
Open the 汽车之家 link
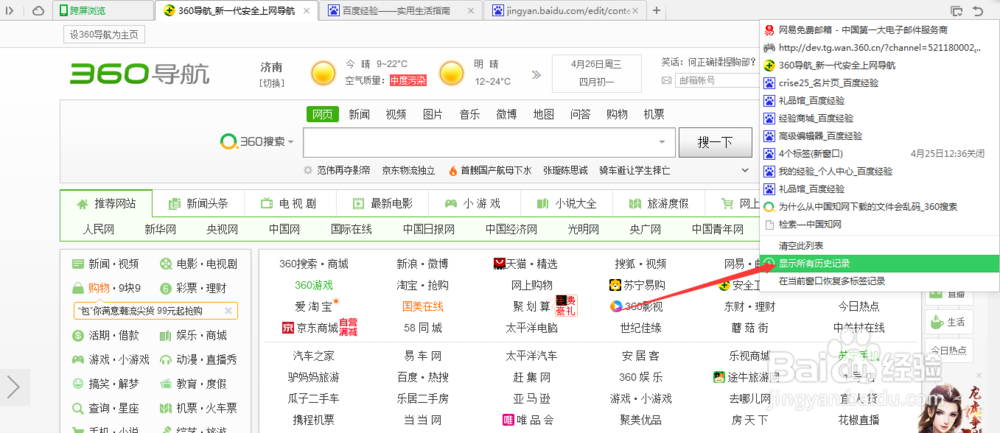(x=313, y=356)
